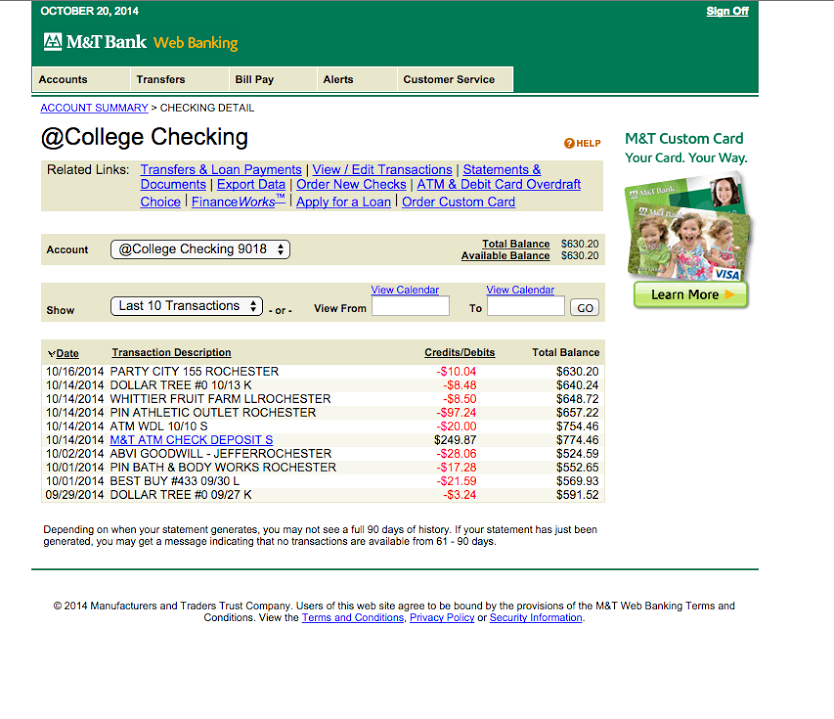Click the -$97.24 debit amount
The height and width of the screenshot is (719, 834).
coord(456,413)
